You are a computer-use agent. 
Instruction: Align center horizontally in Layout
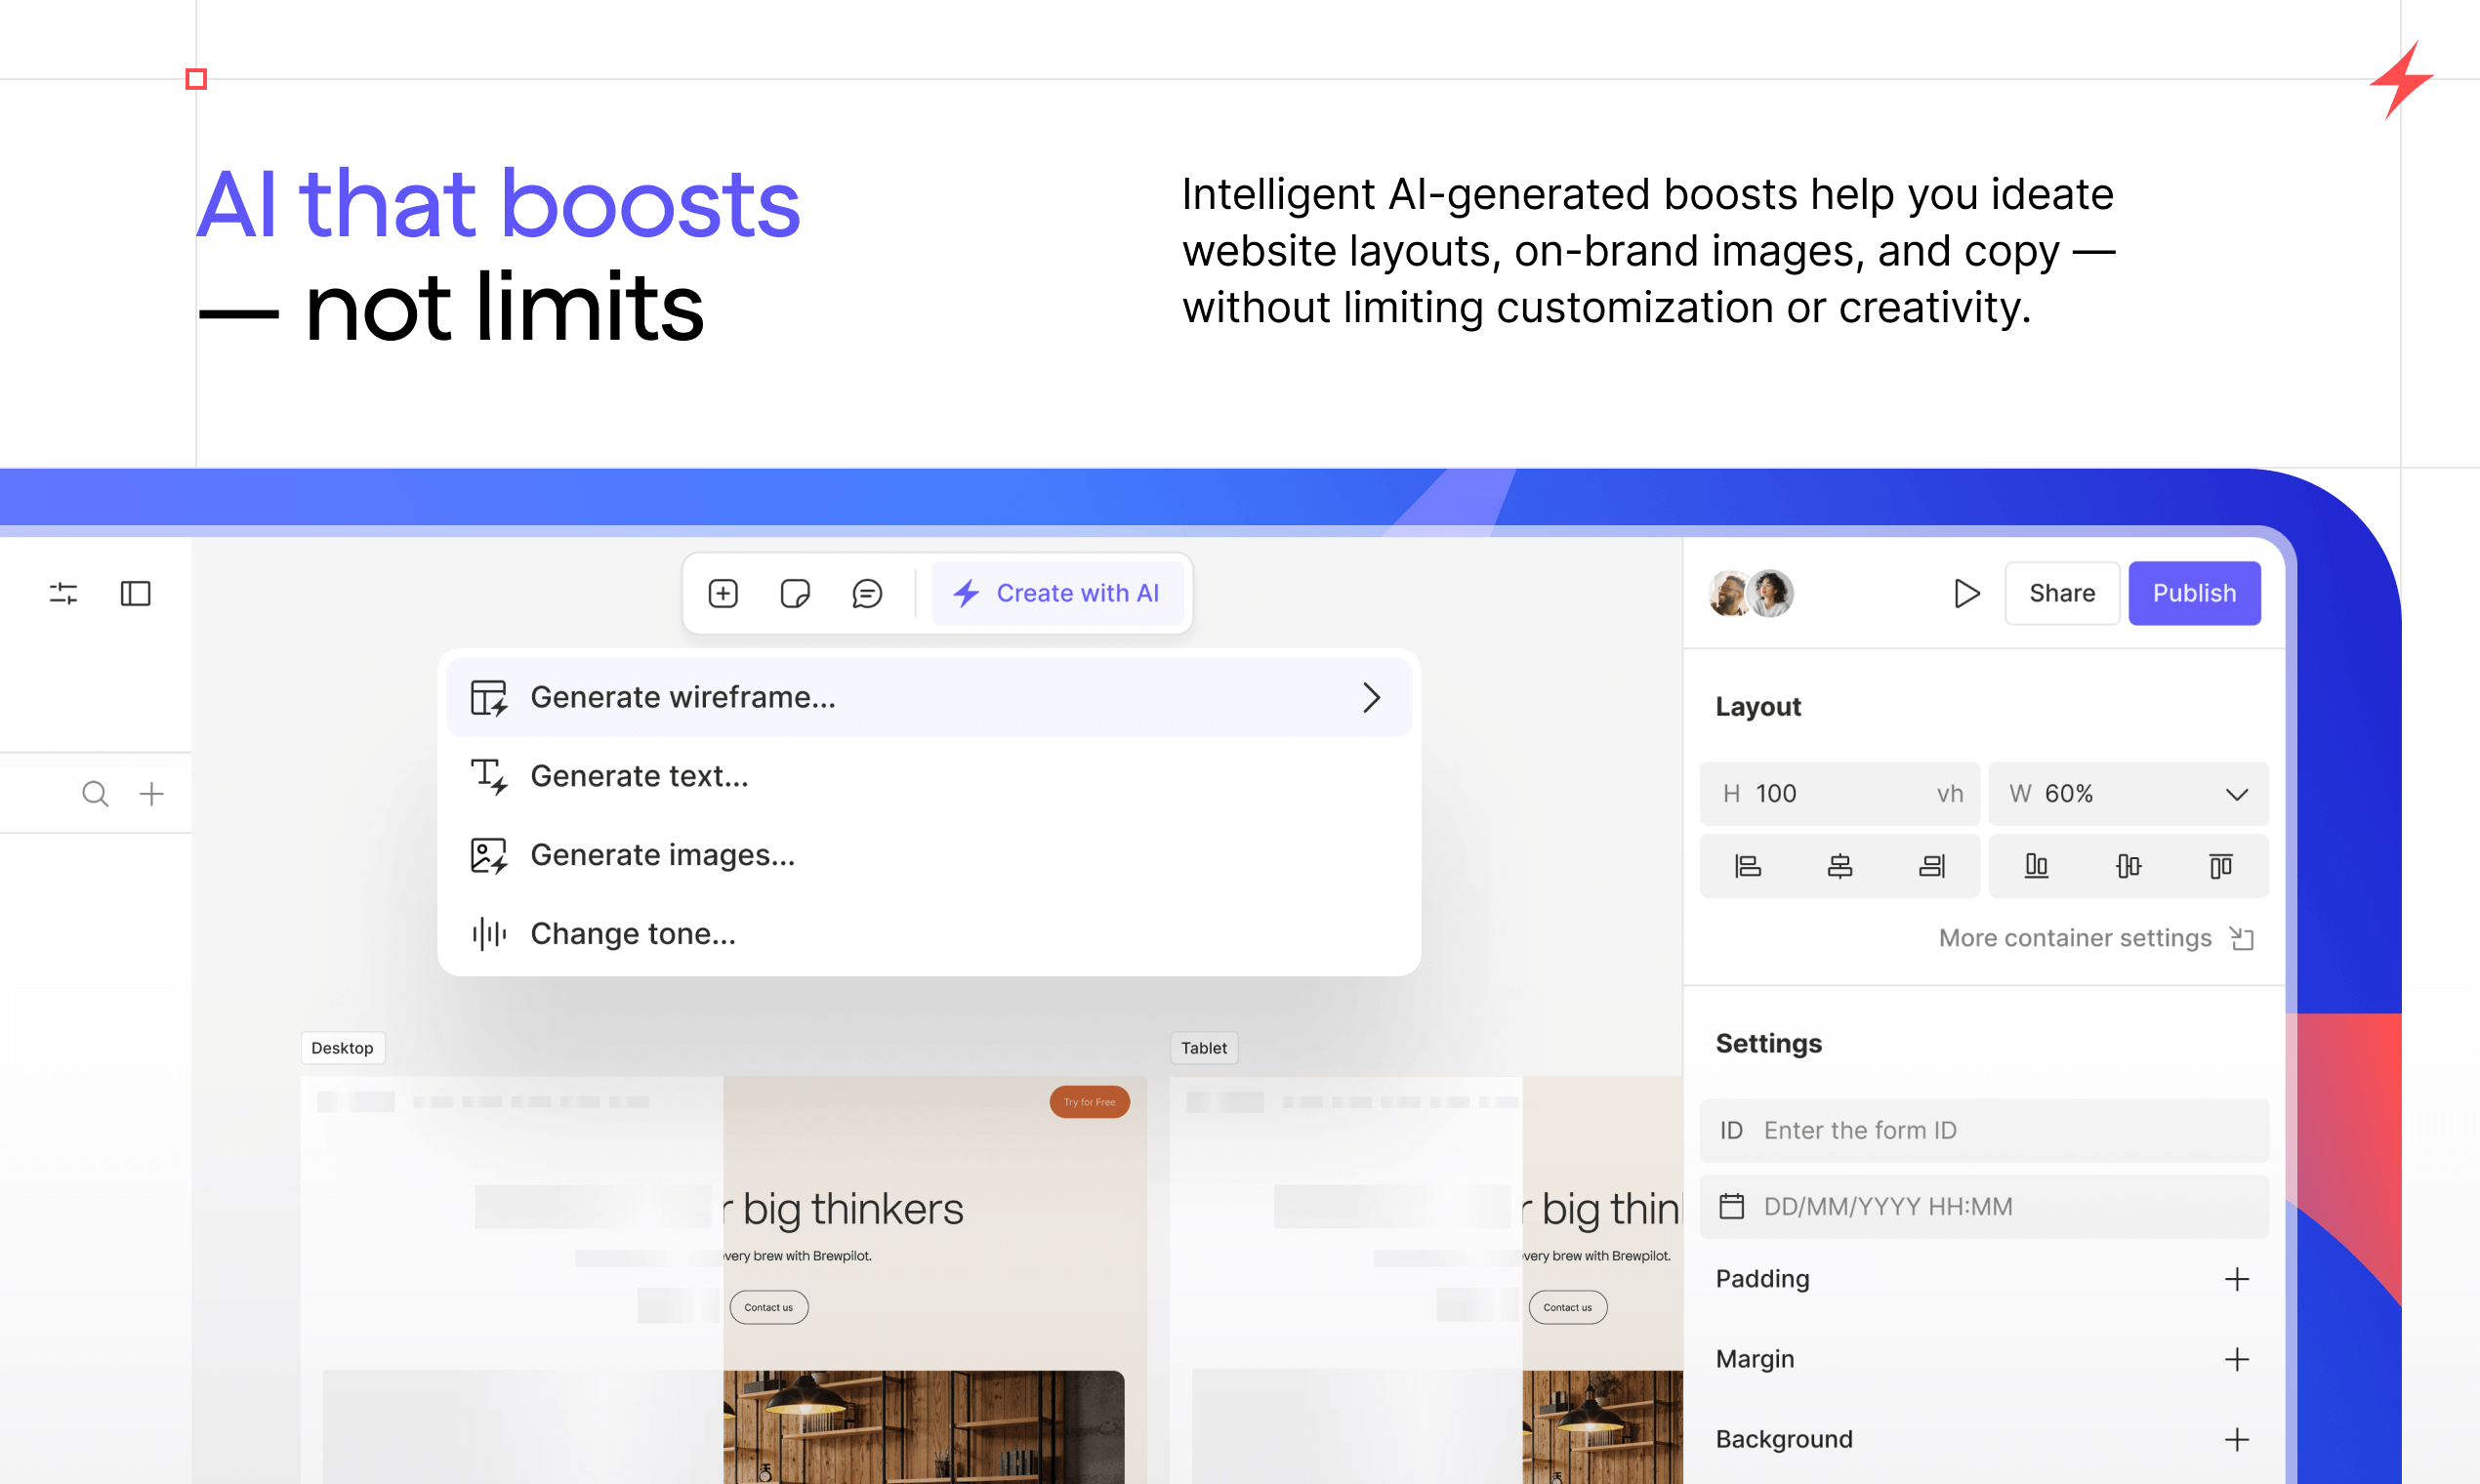coord(1839,865)
